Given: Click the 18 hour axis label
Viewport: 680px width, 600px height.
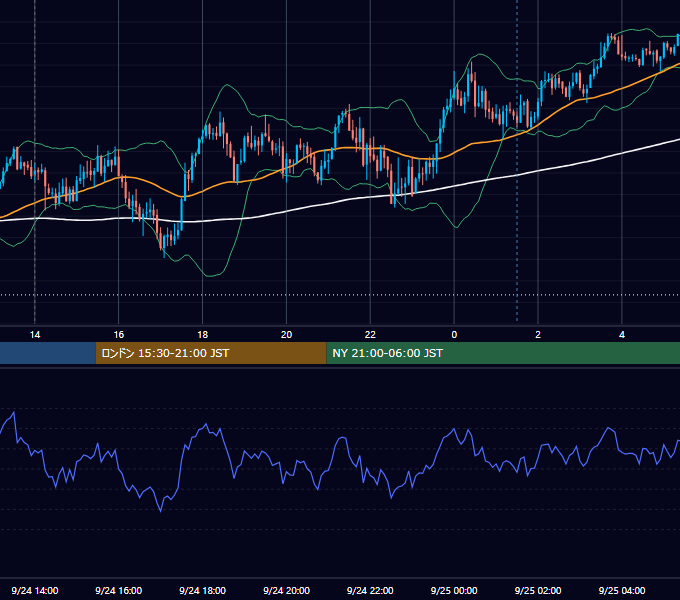Looking at the screenshot, I should pyautogui.click(x=203, y=335).
